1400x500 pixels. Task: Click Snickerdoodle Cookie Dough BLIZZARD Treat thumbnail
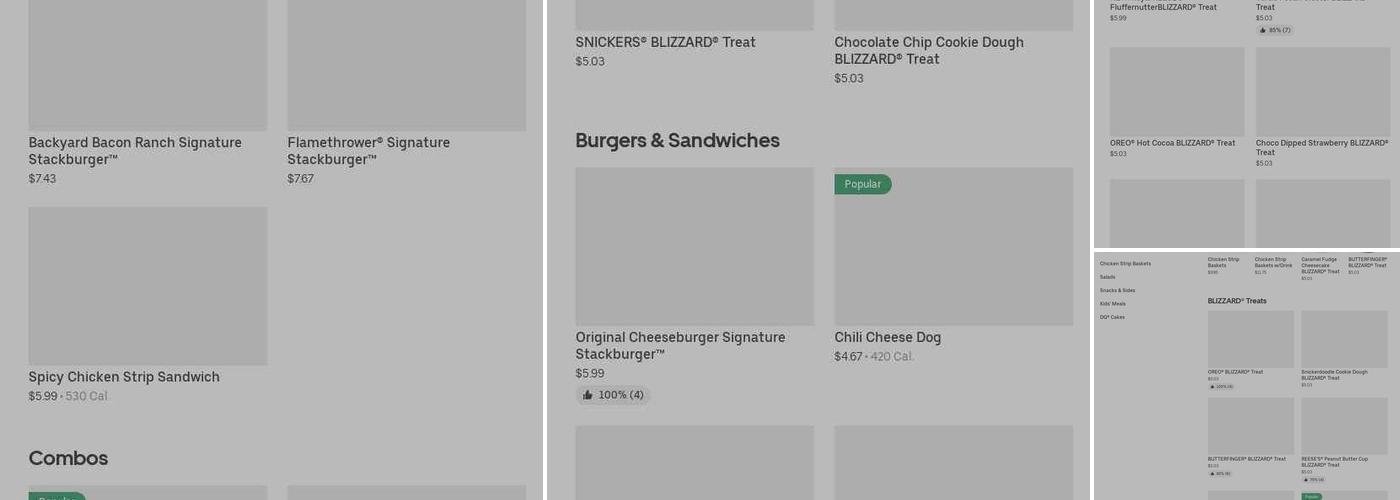pos(1344,339)
